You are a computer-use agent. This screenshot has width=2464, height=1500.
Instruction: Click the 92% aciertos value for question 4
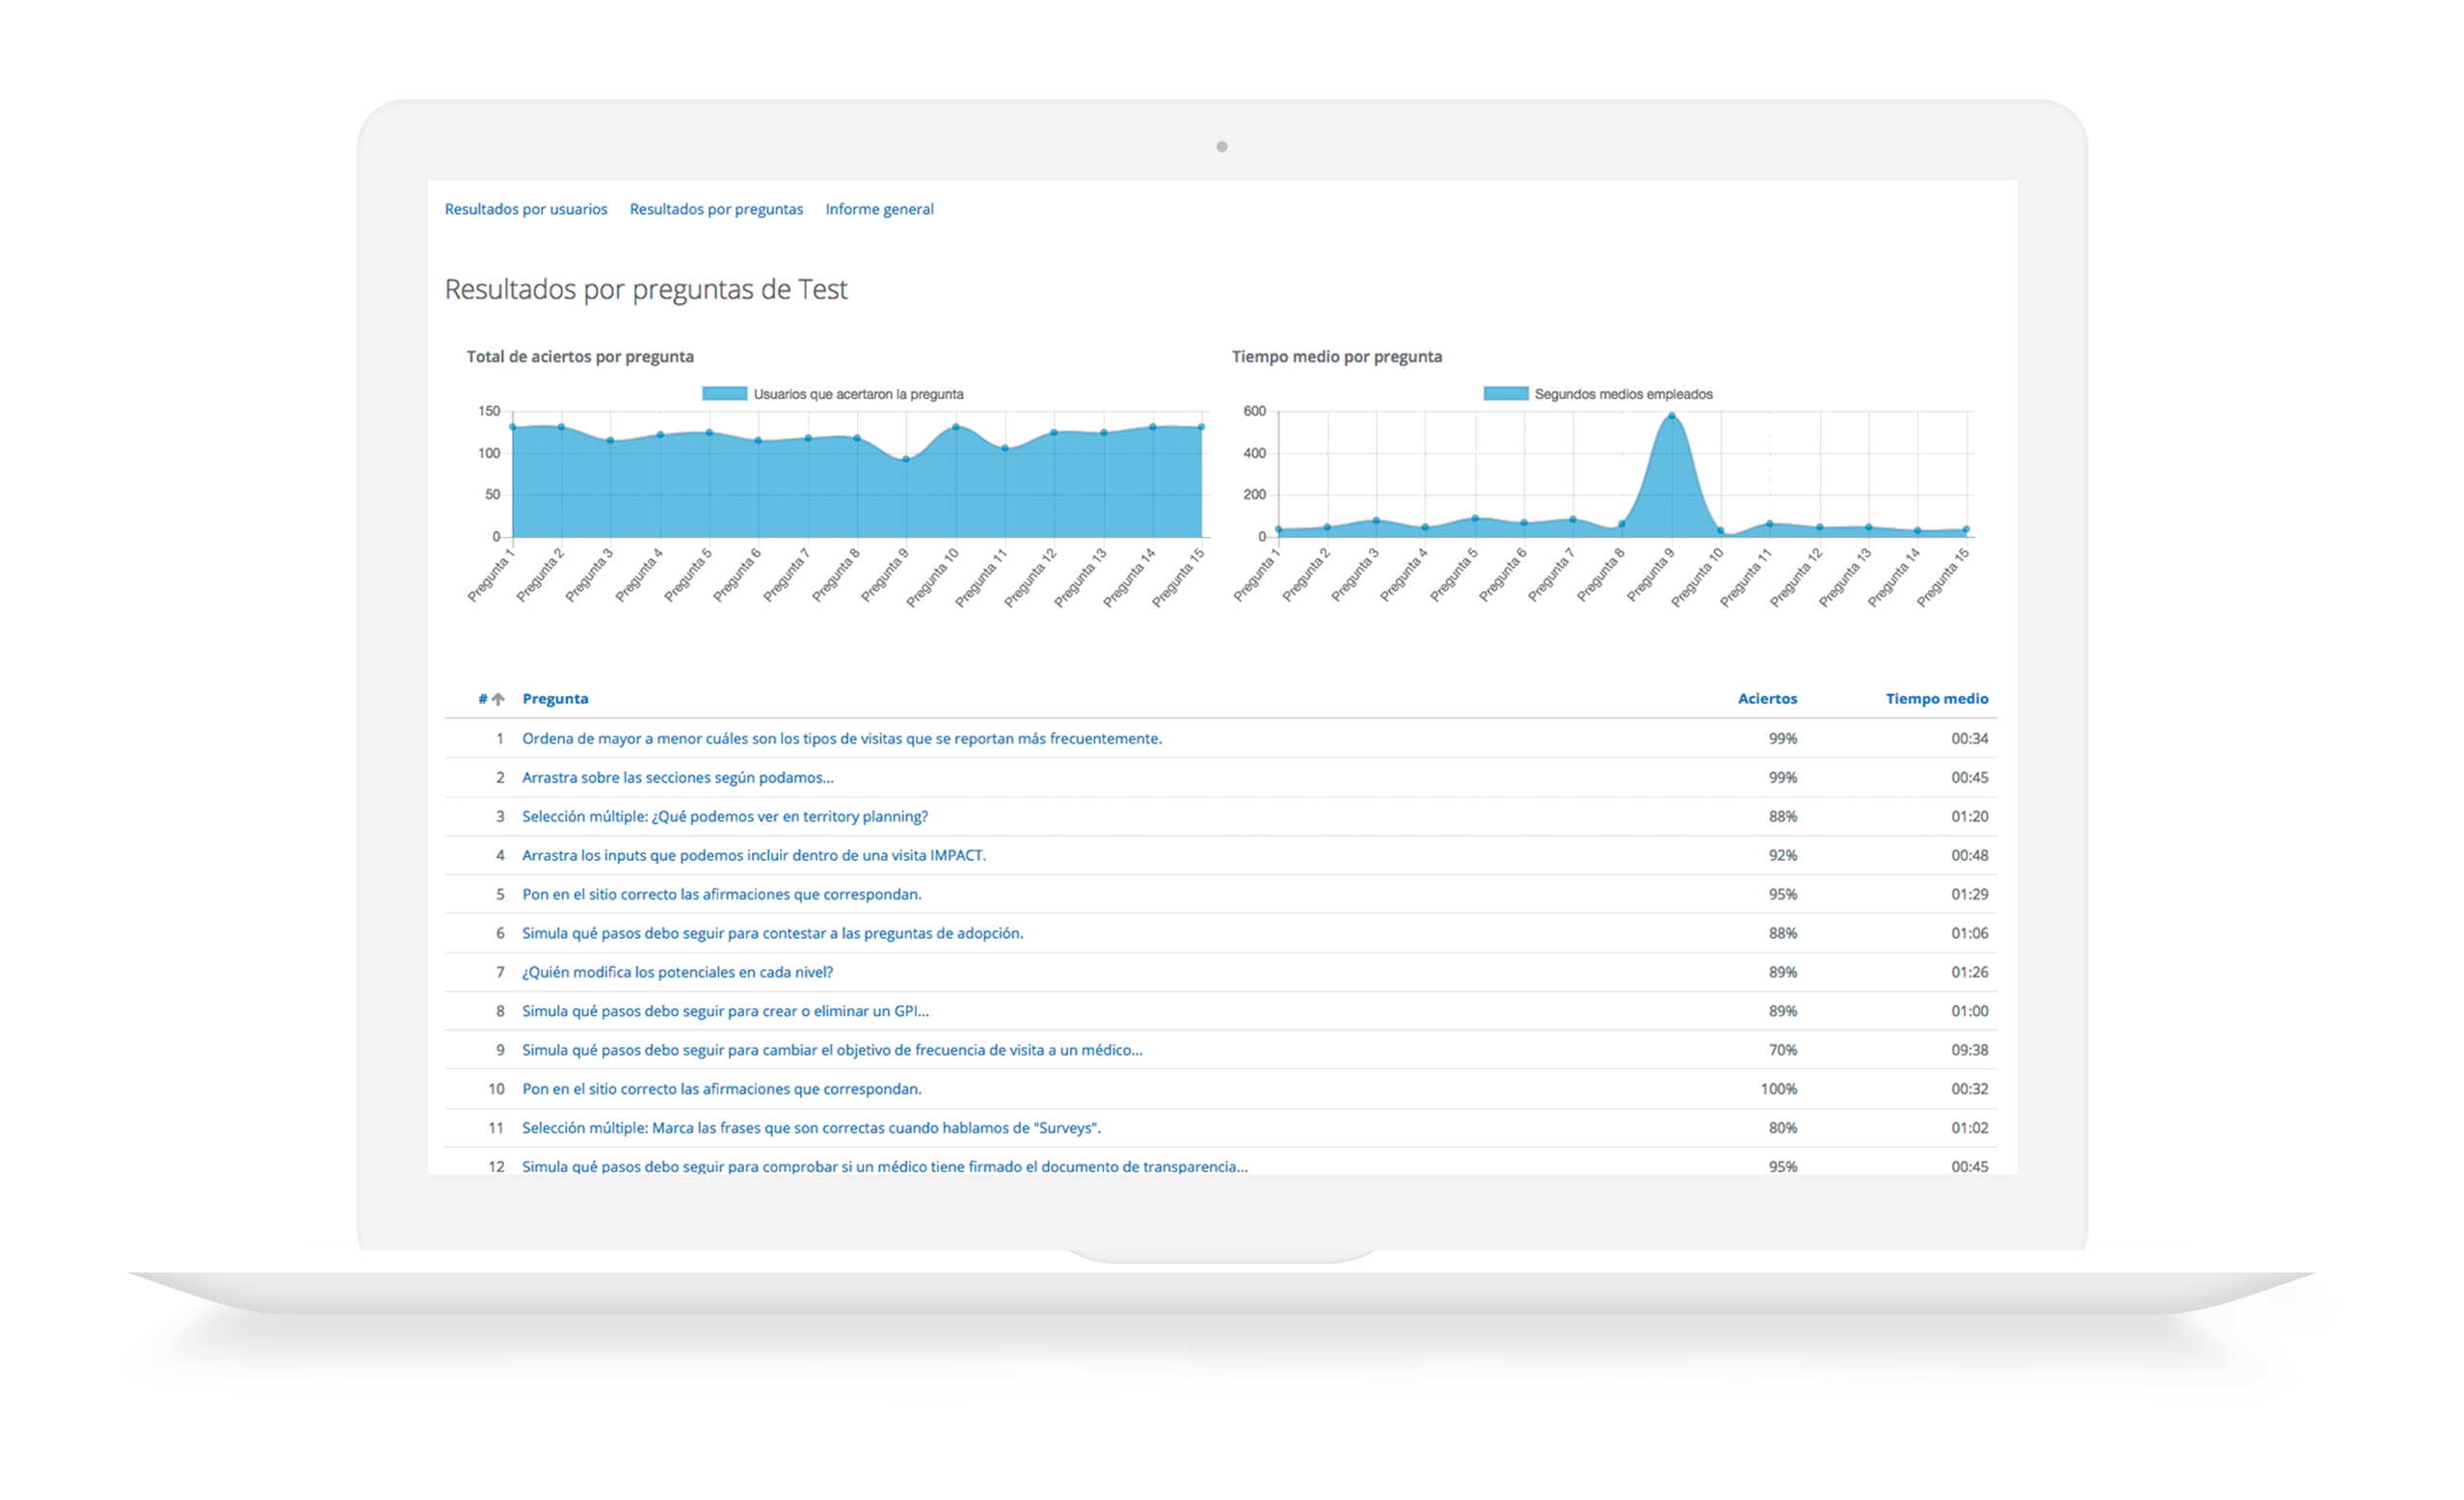point(1782,856)
